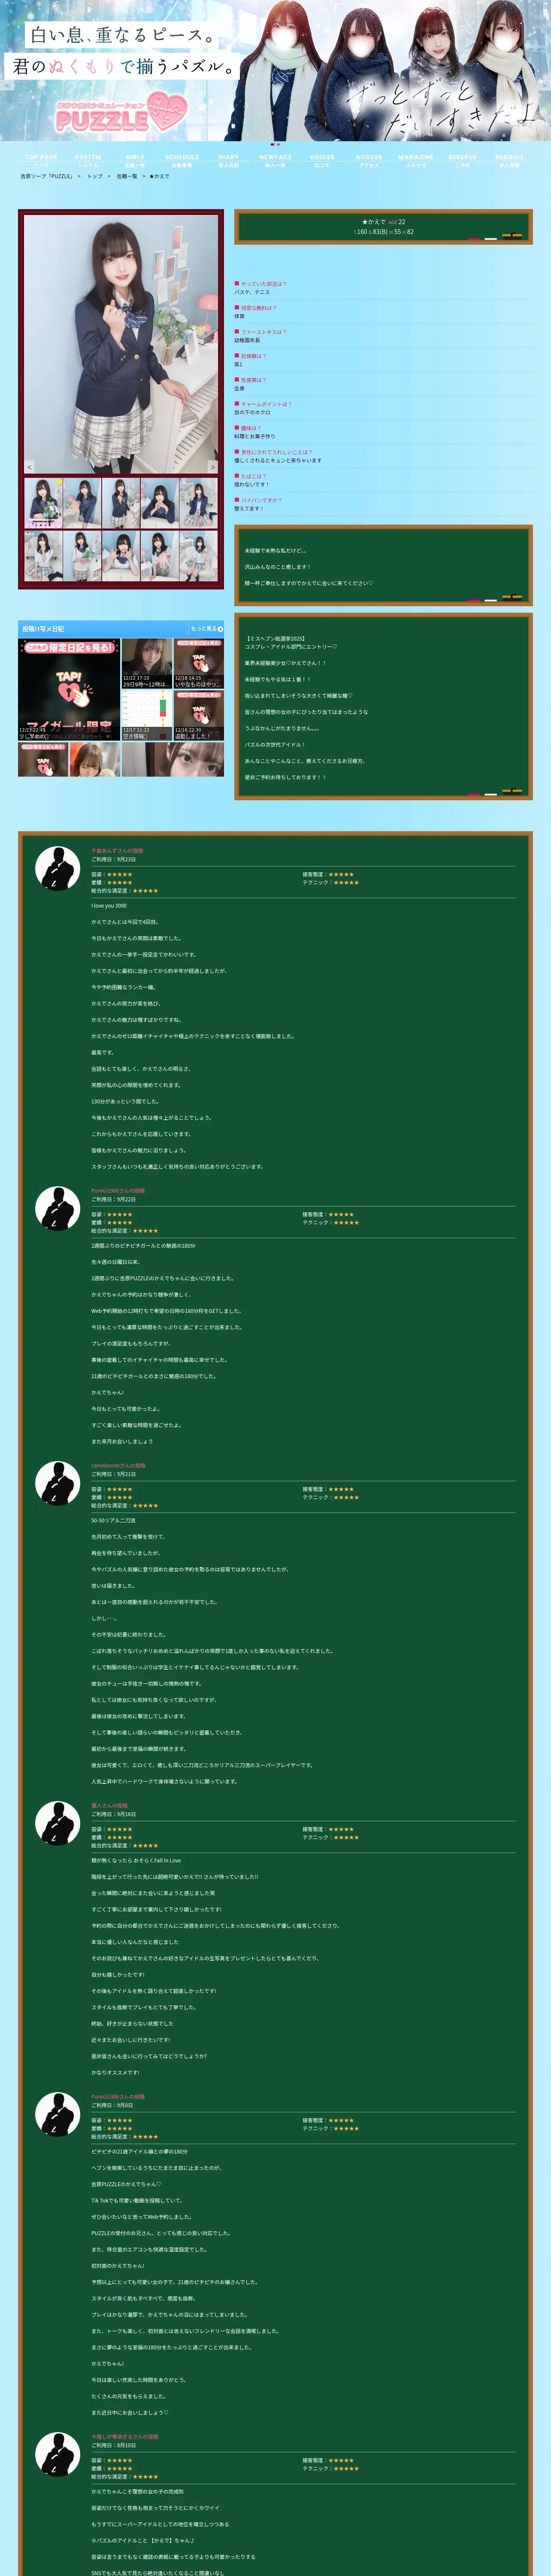Screen dimensions: 551x2576
Task: Select third thumbnail in bottom gallery row
Action: [x=121, y=555]
